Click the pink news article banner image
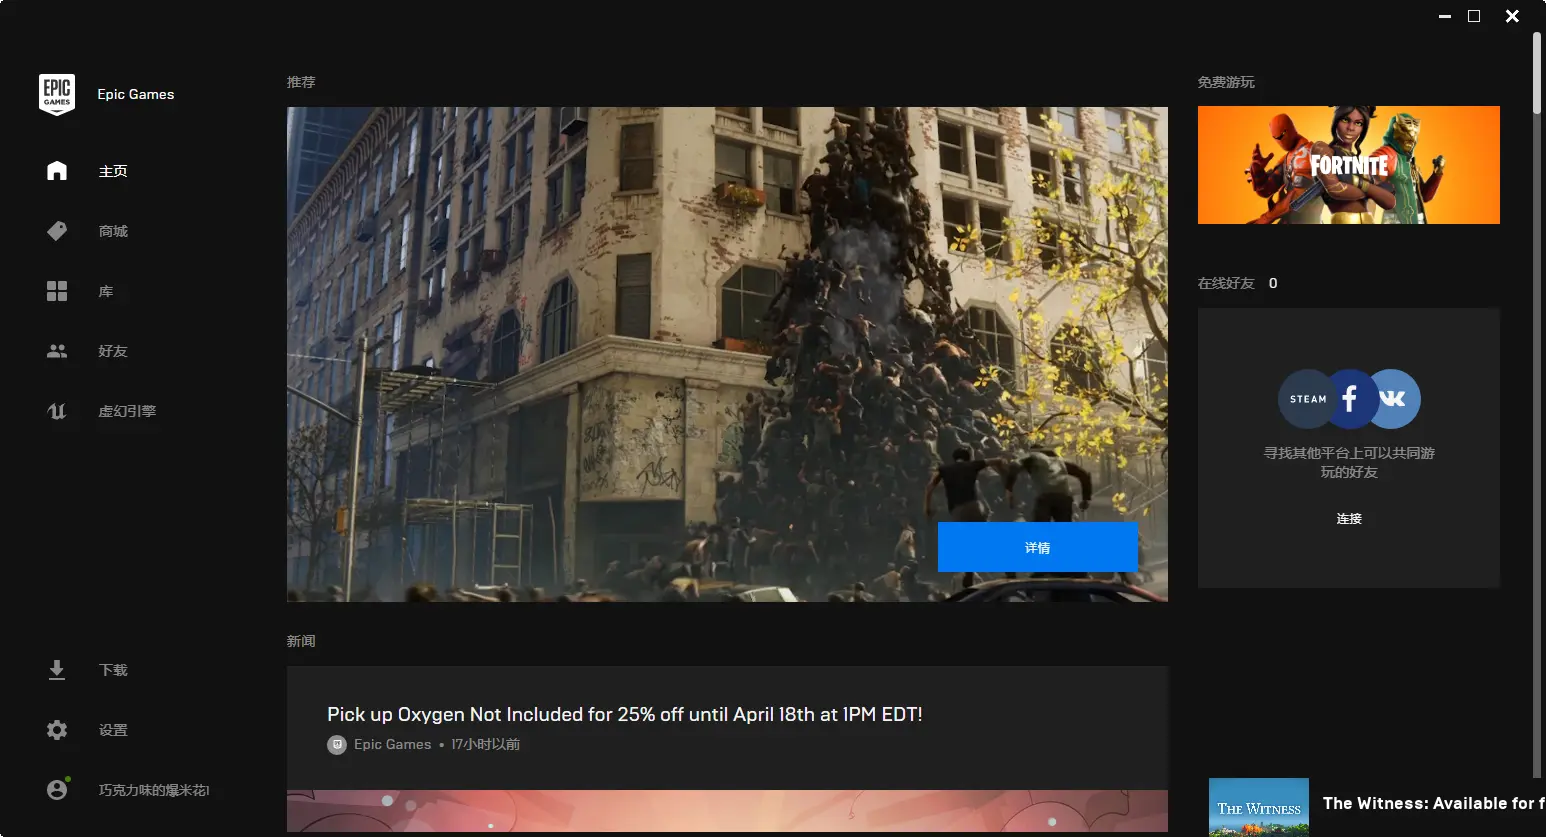This screenshot has width=1546, height=837. pyautogui.click(x=727, y=811)
